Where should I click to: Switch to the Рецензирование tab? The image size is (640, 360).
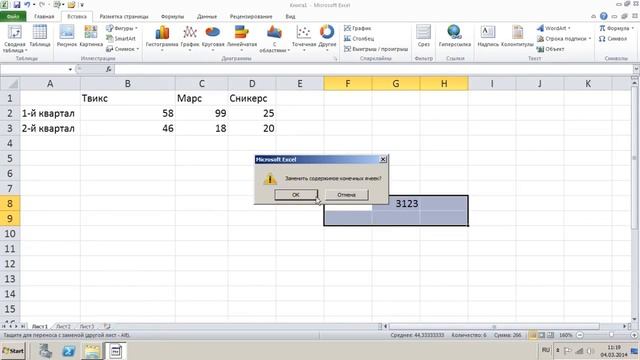(x=251, y=16)
